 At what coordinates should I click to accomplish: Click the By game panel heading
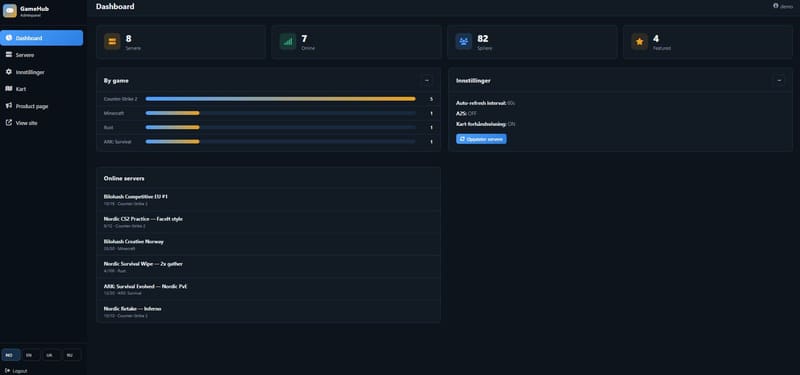coord(116,81)
